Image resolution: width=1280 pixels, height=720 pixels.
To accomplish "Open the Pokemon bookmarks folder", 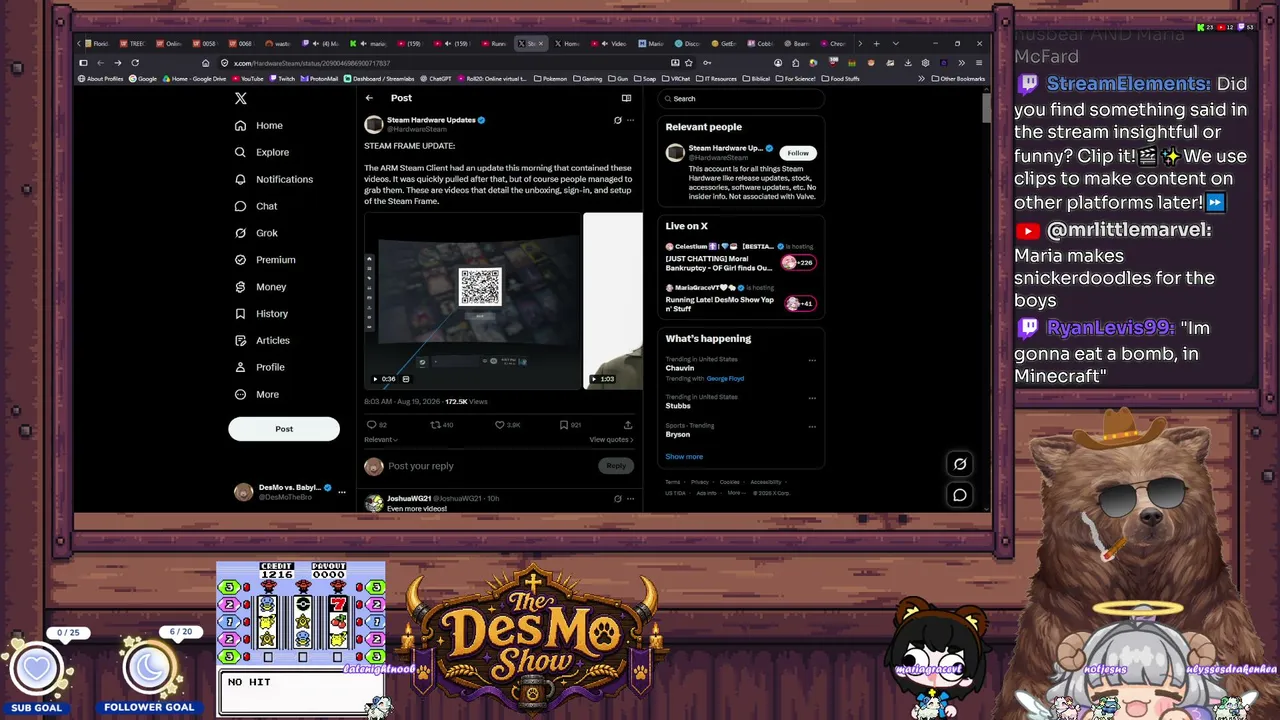I will 551,79.
